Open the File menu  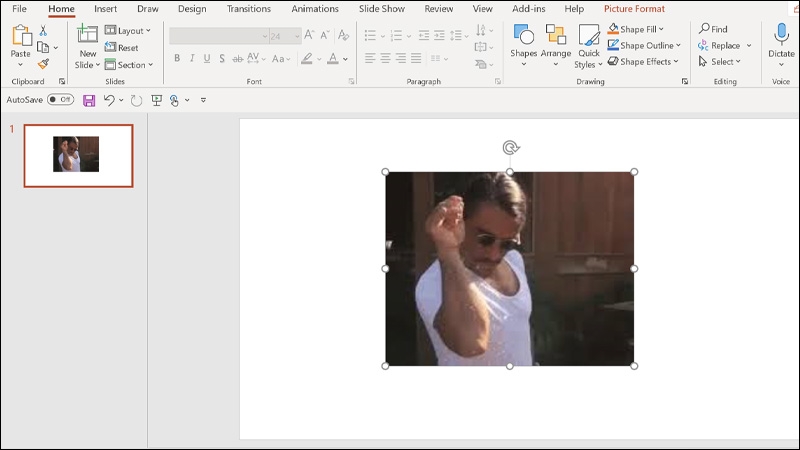point(19,9)
